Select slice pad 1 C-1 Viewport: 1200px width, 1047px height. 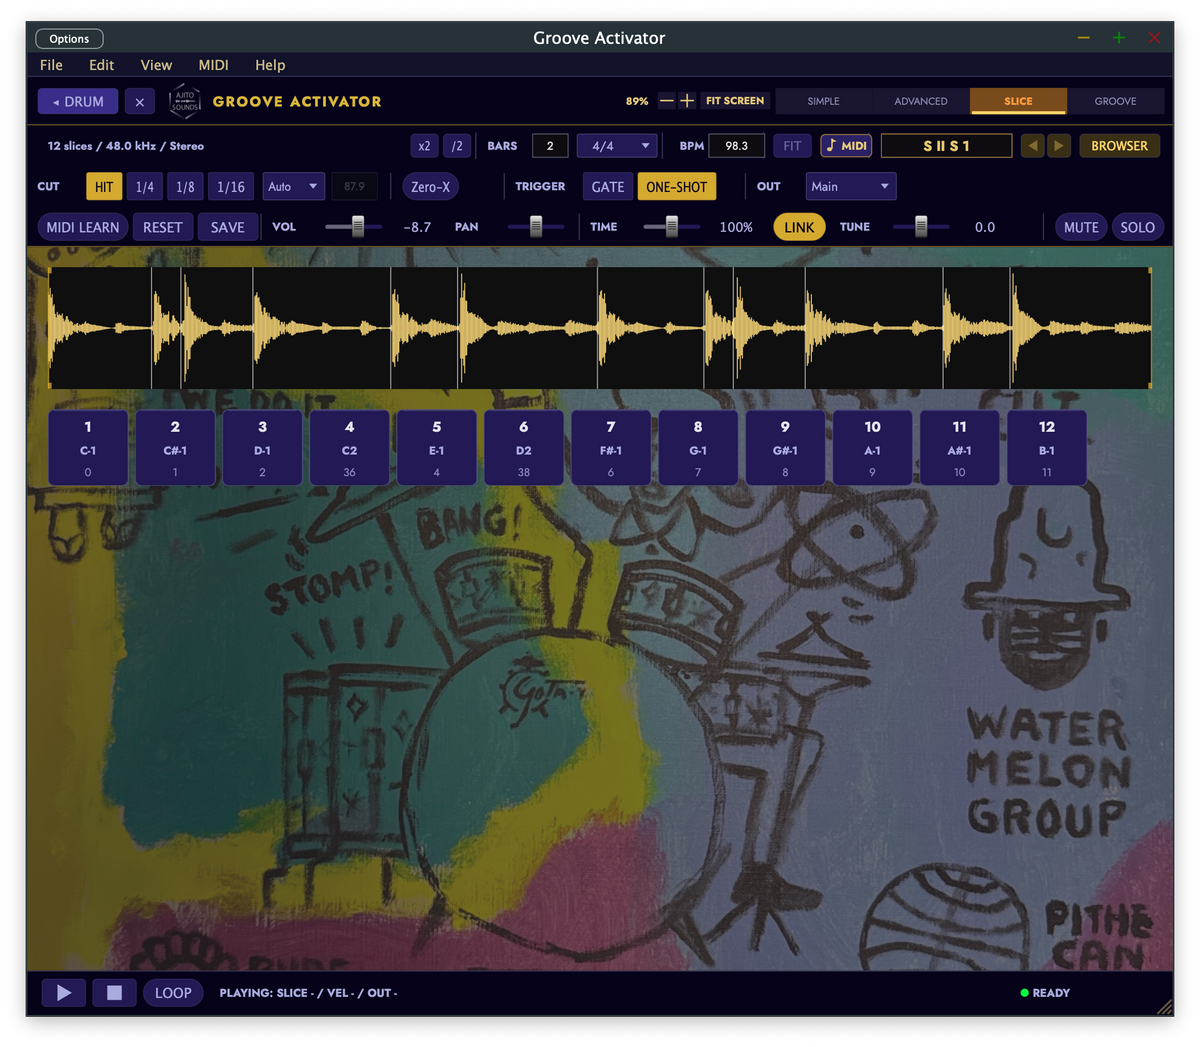tap(88, 448)
